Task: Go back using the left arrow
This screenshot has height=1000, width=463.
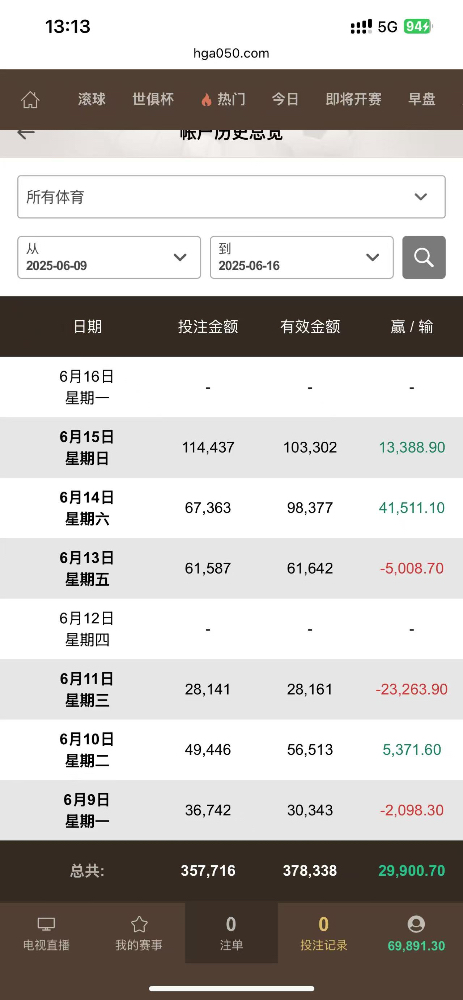Action: coord(26,133)
